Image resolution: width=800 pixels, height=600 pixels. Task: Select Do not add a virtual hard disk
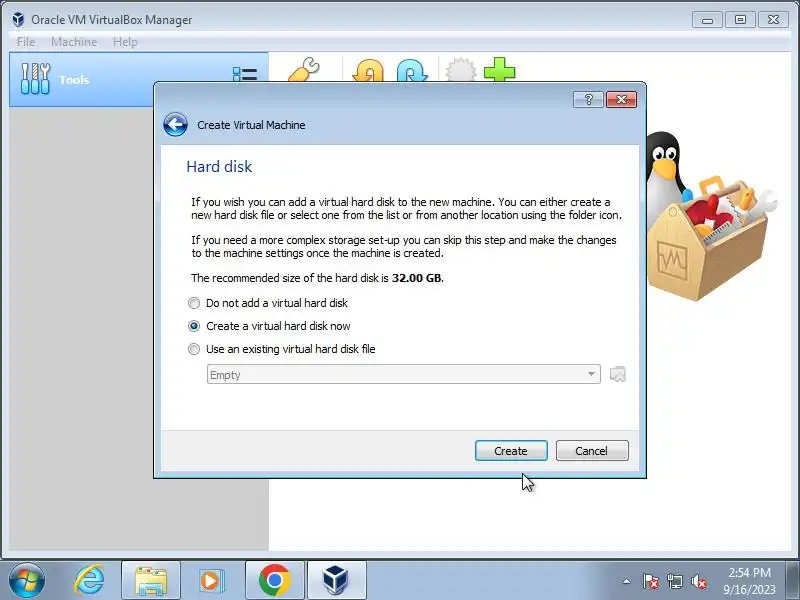(268, 303)
